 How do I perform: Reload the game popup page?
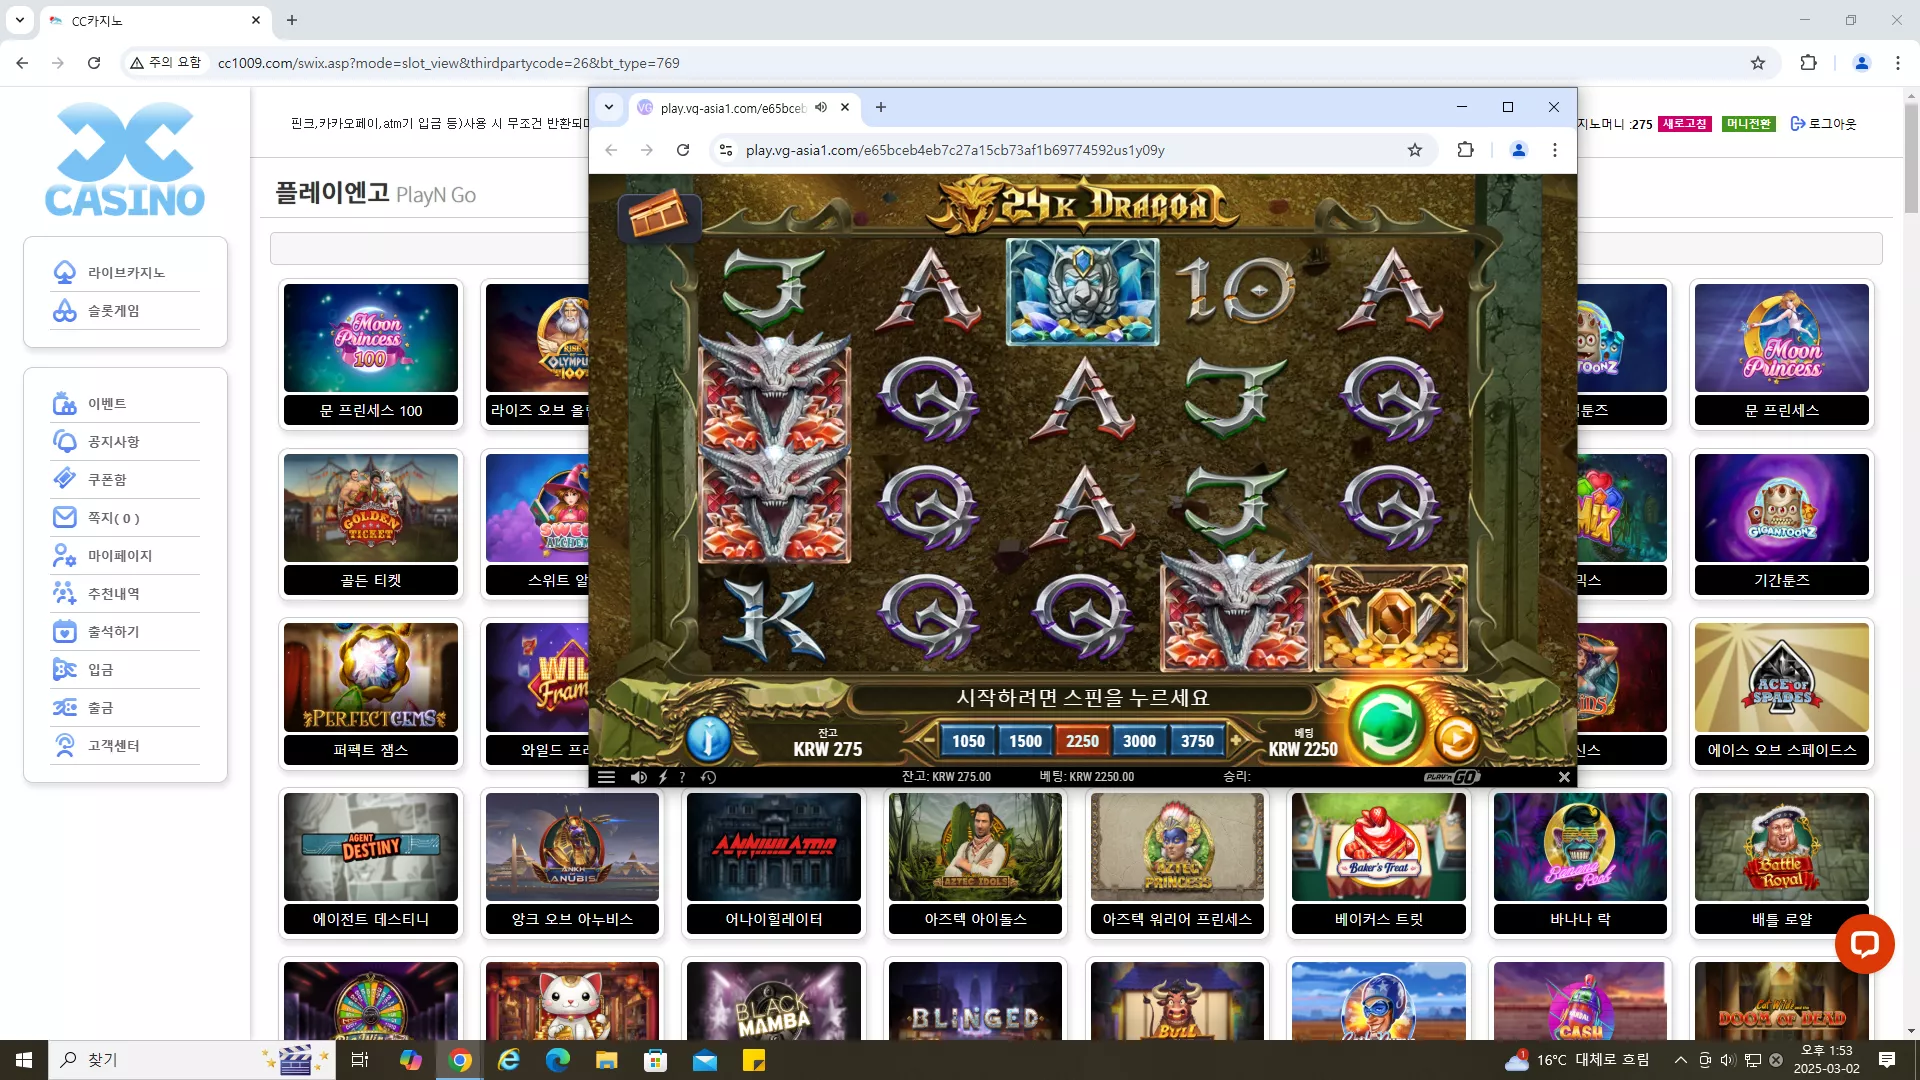coord(683,150)
